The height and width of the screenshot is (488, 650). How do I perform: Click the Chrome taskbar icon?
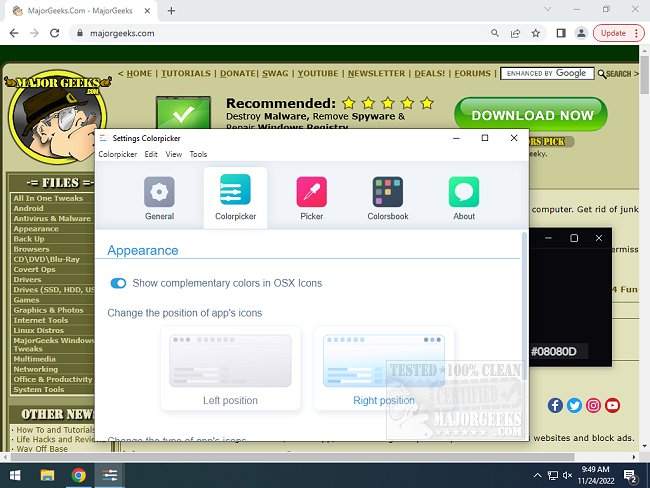tap(78, 475)
